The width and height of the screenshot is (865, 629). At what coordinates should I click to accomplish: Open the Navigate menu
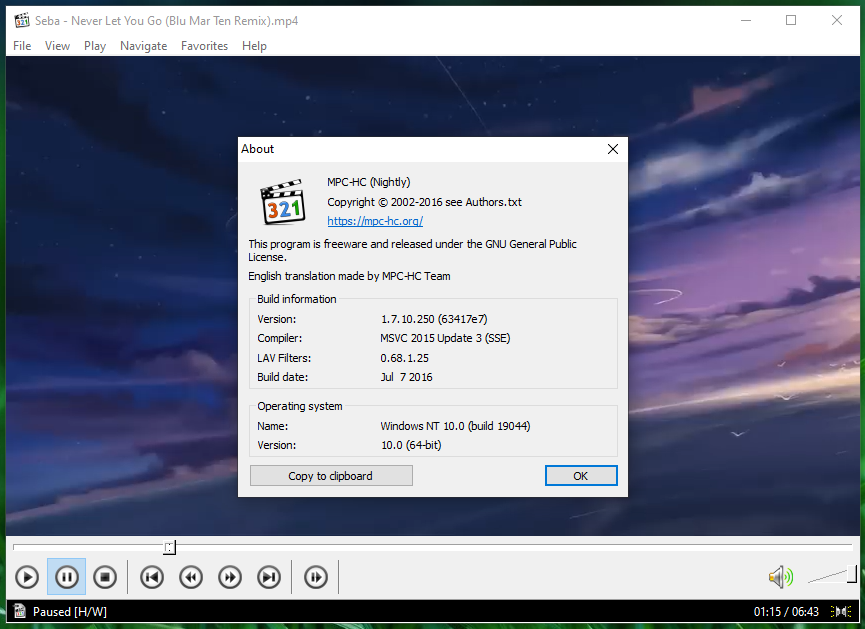[143, 46]
